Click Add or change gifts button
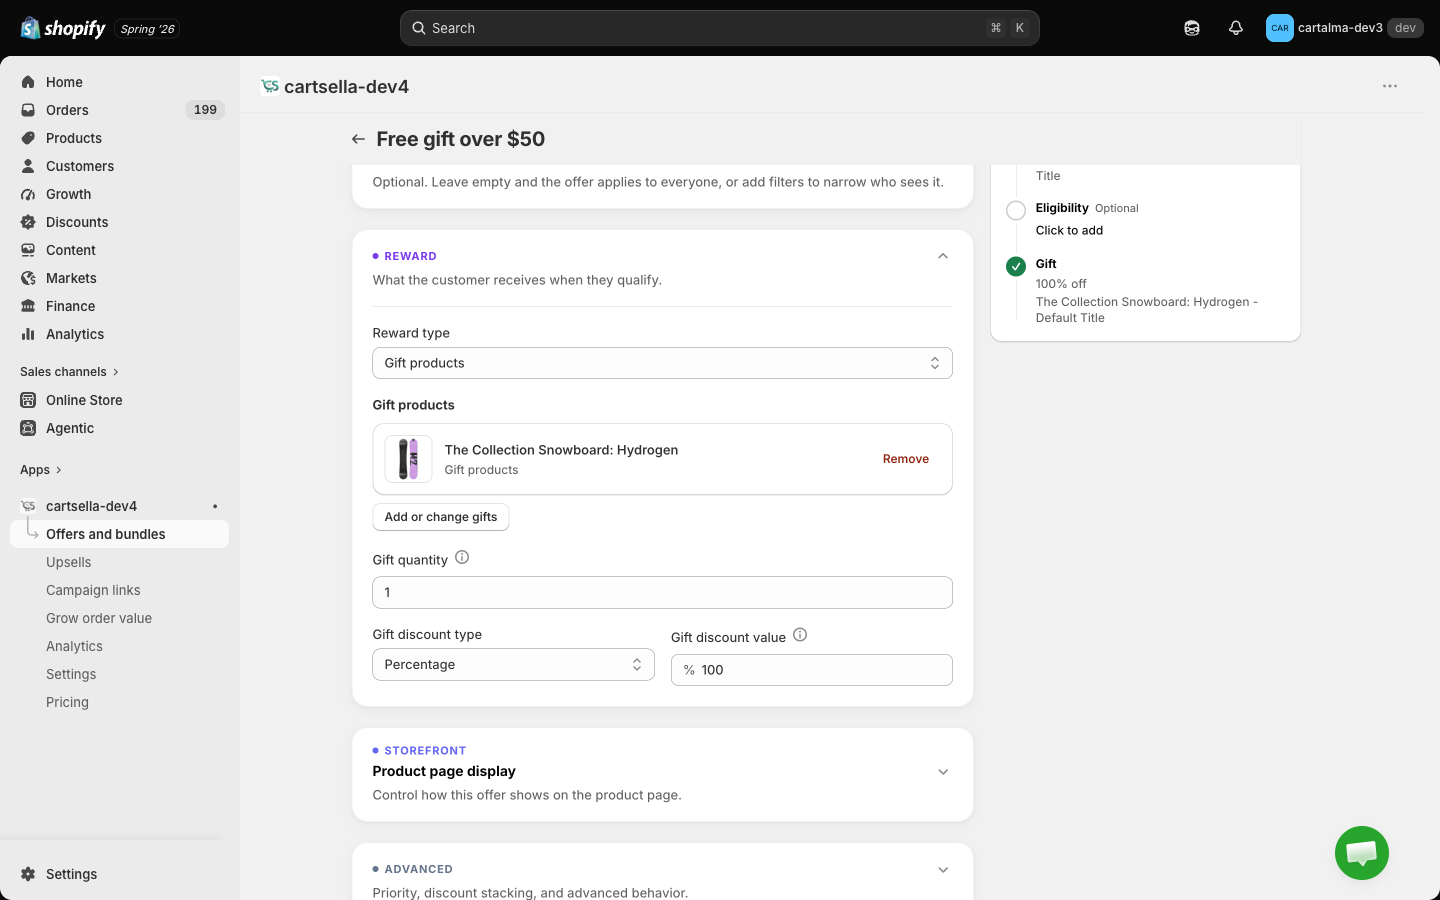 (x=441, y=517)
